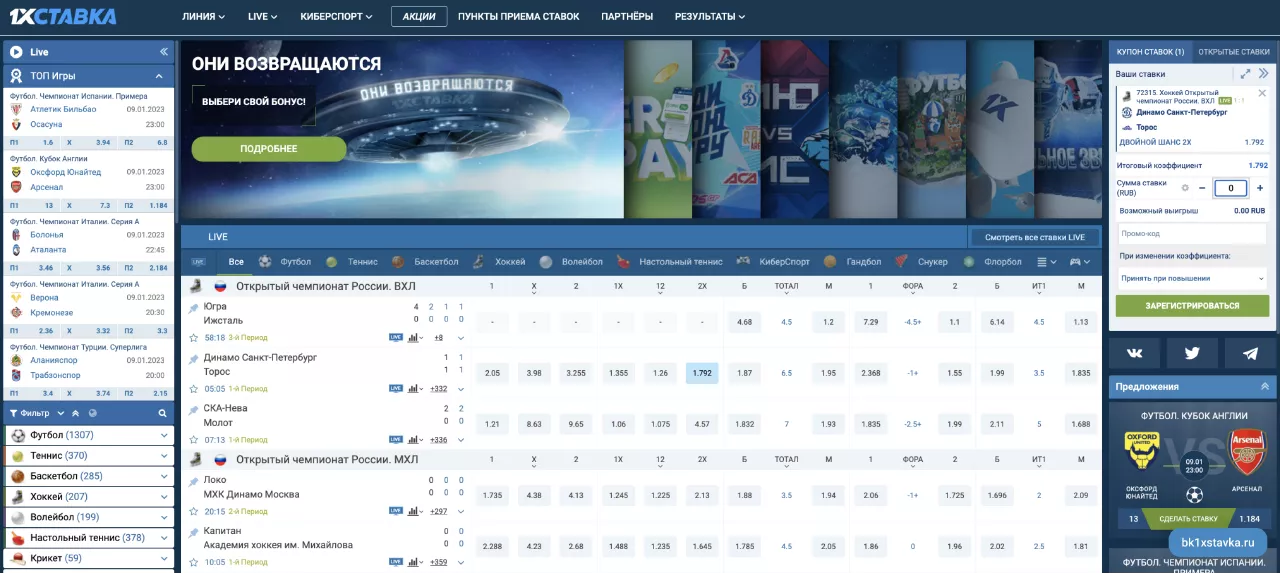Open ПУНКТЫ ПРИЕМА СТАВОК link
Viewport: 1280px width, 573px height.
[x=519, y=17]
